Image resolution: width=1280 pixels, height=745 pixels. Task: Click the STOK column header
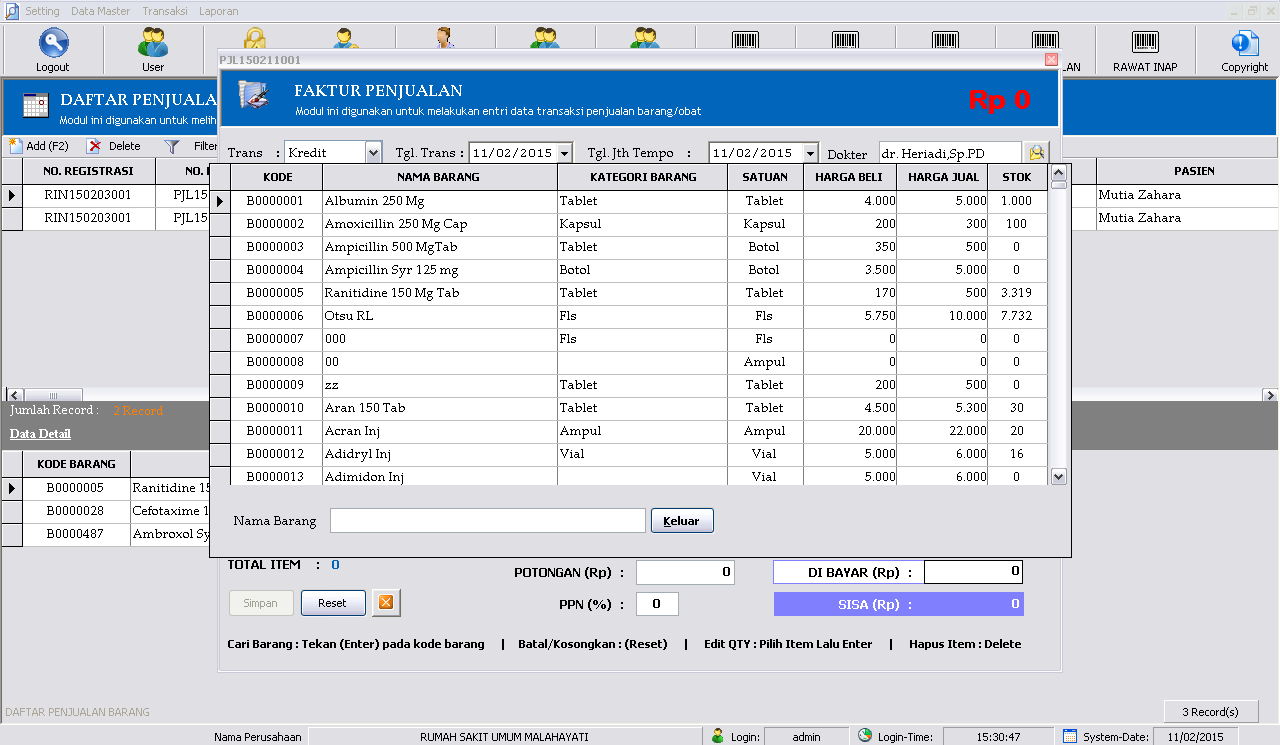click(x=1017, y=177)
